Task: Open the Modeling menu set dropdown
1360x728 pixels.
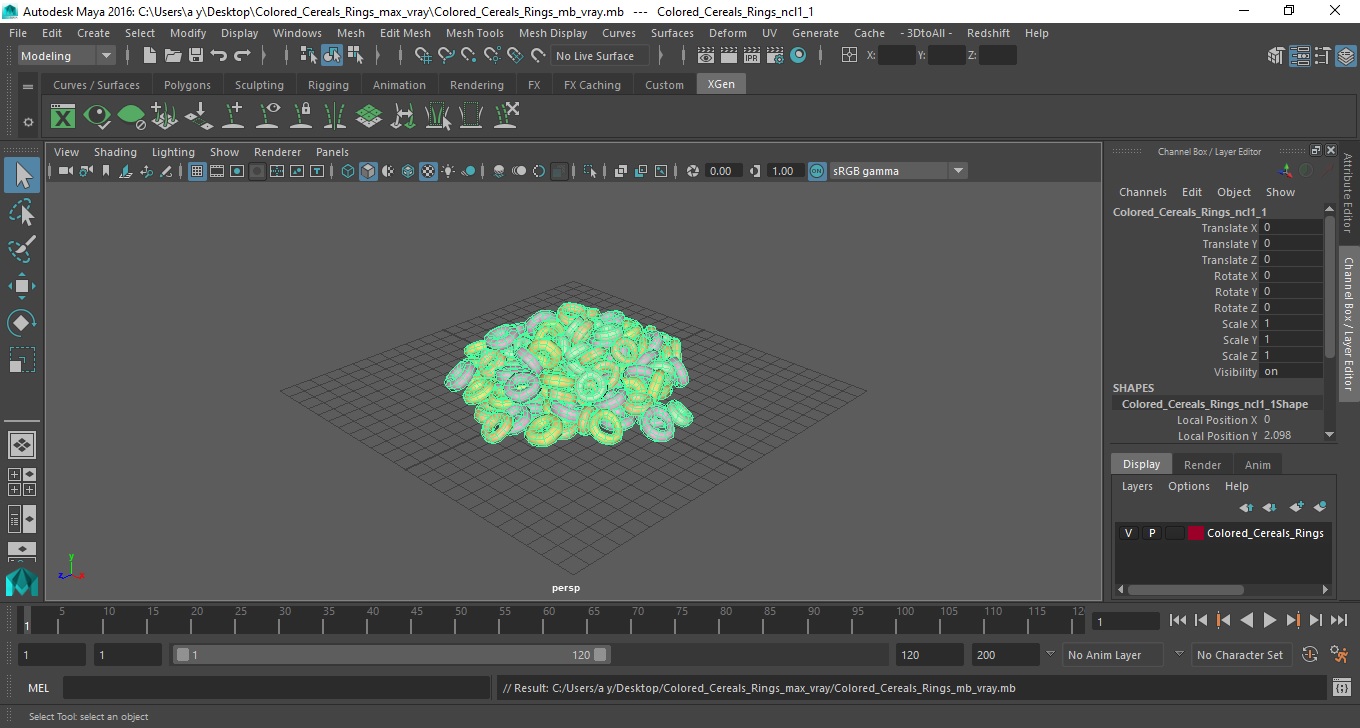Action: (x=66, y=56)
